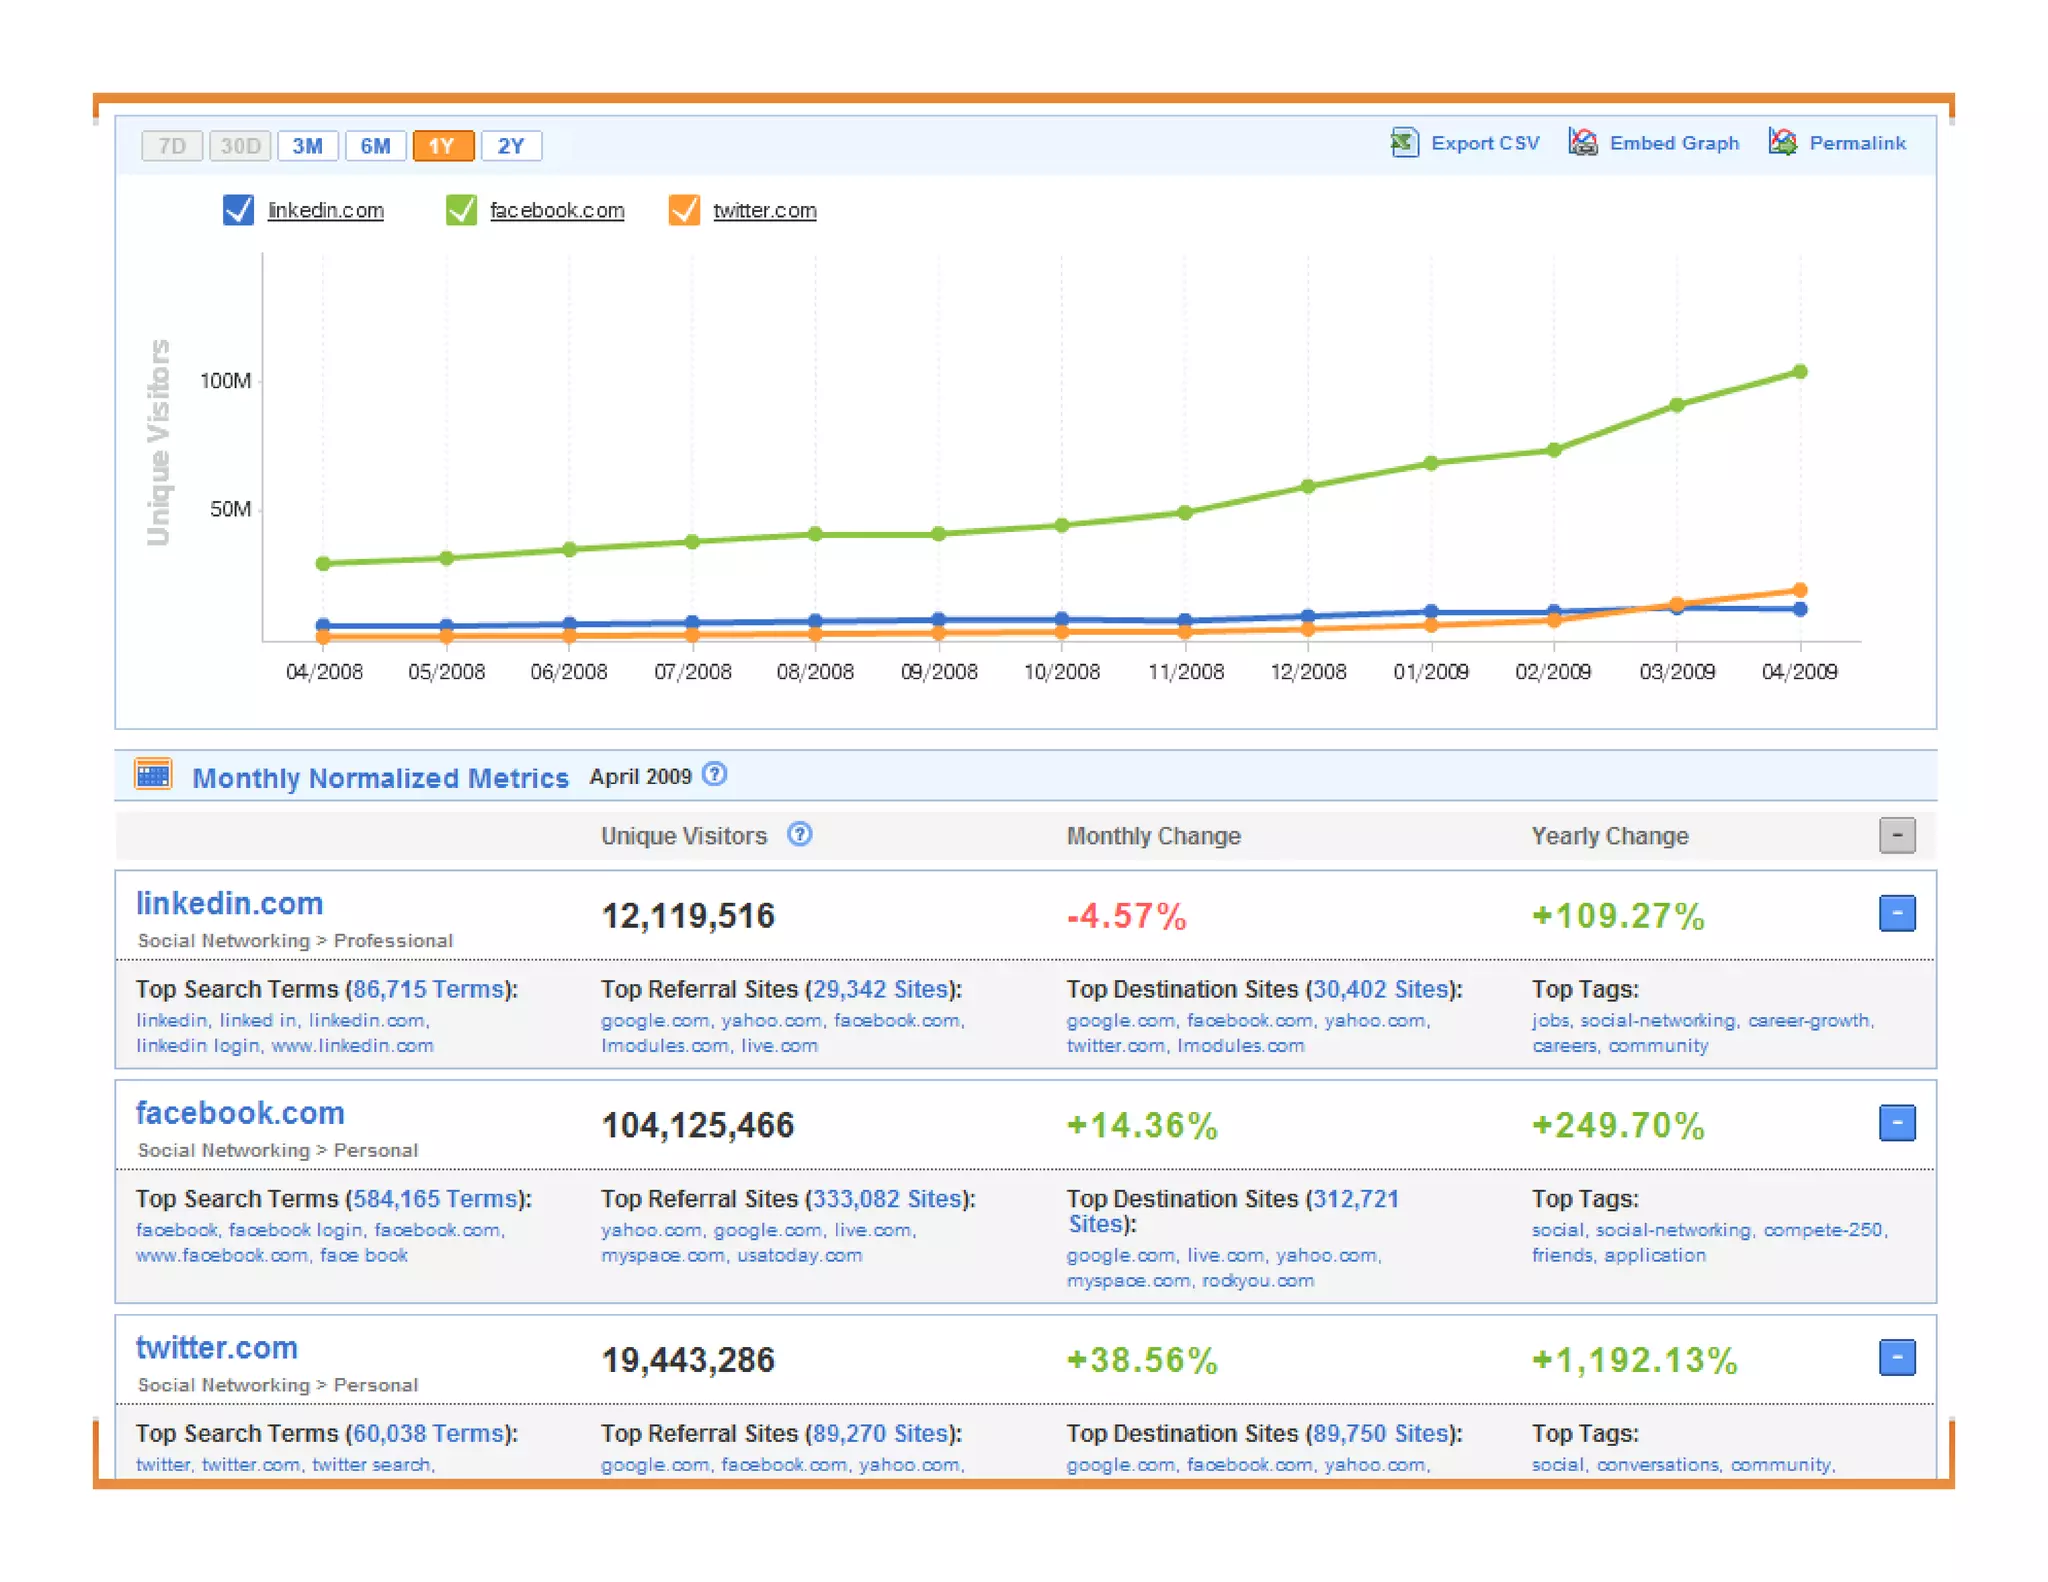Click help icon next to April 2009
This screenshot has width=2048, height=1582.
click(714, 775)
